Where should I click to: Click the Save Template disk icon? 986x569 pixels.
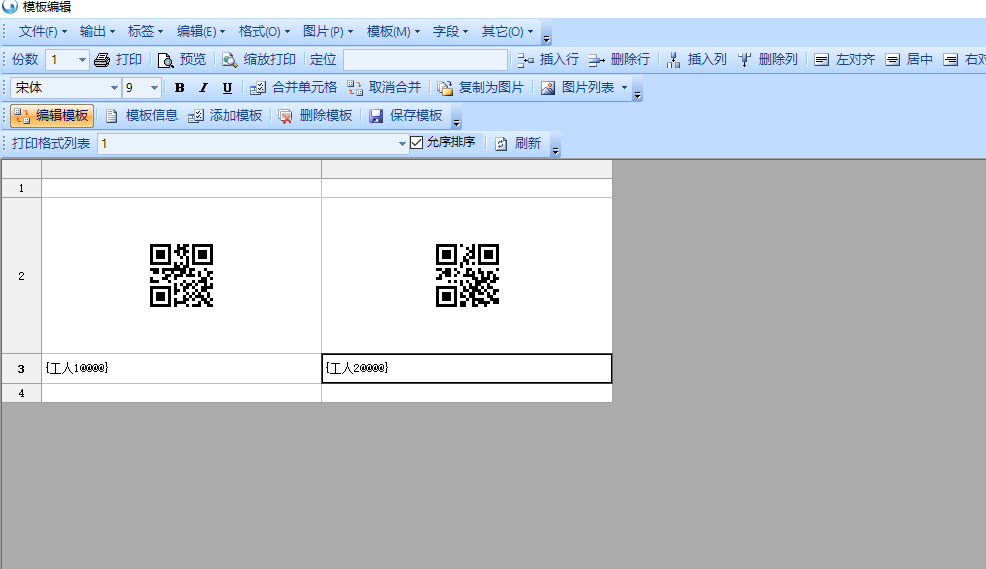[376, 116]
